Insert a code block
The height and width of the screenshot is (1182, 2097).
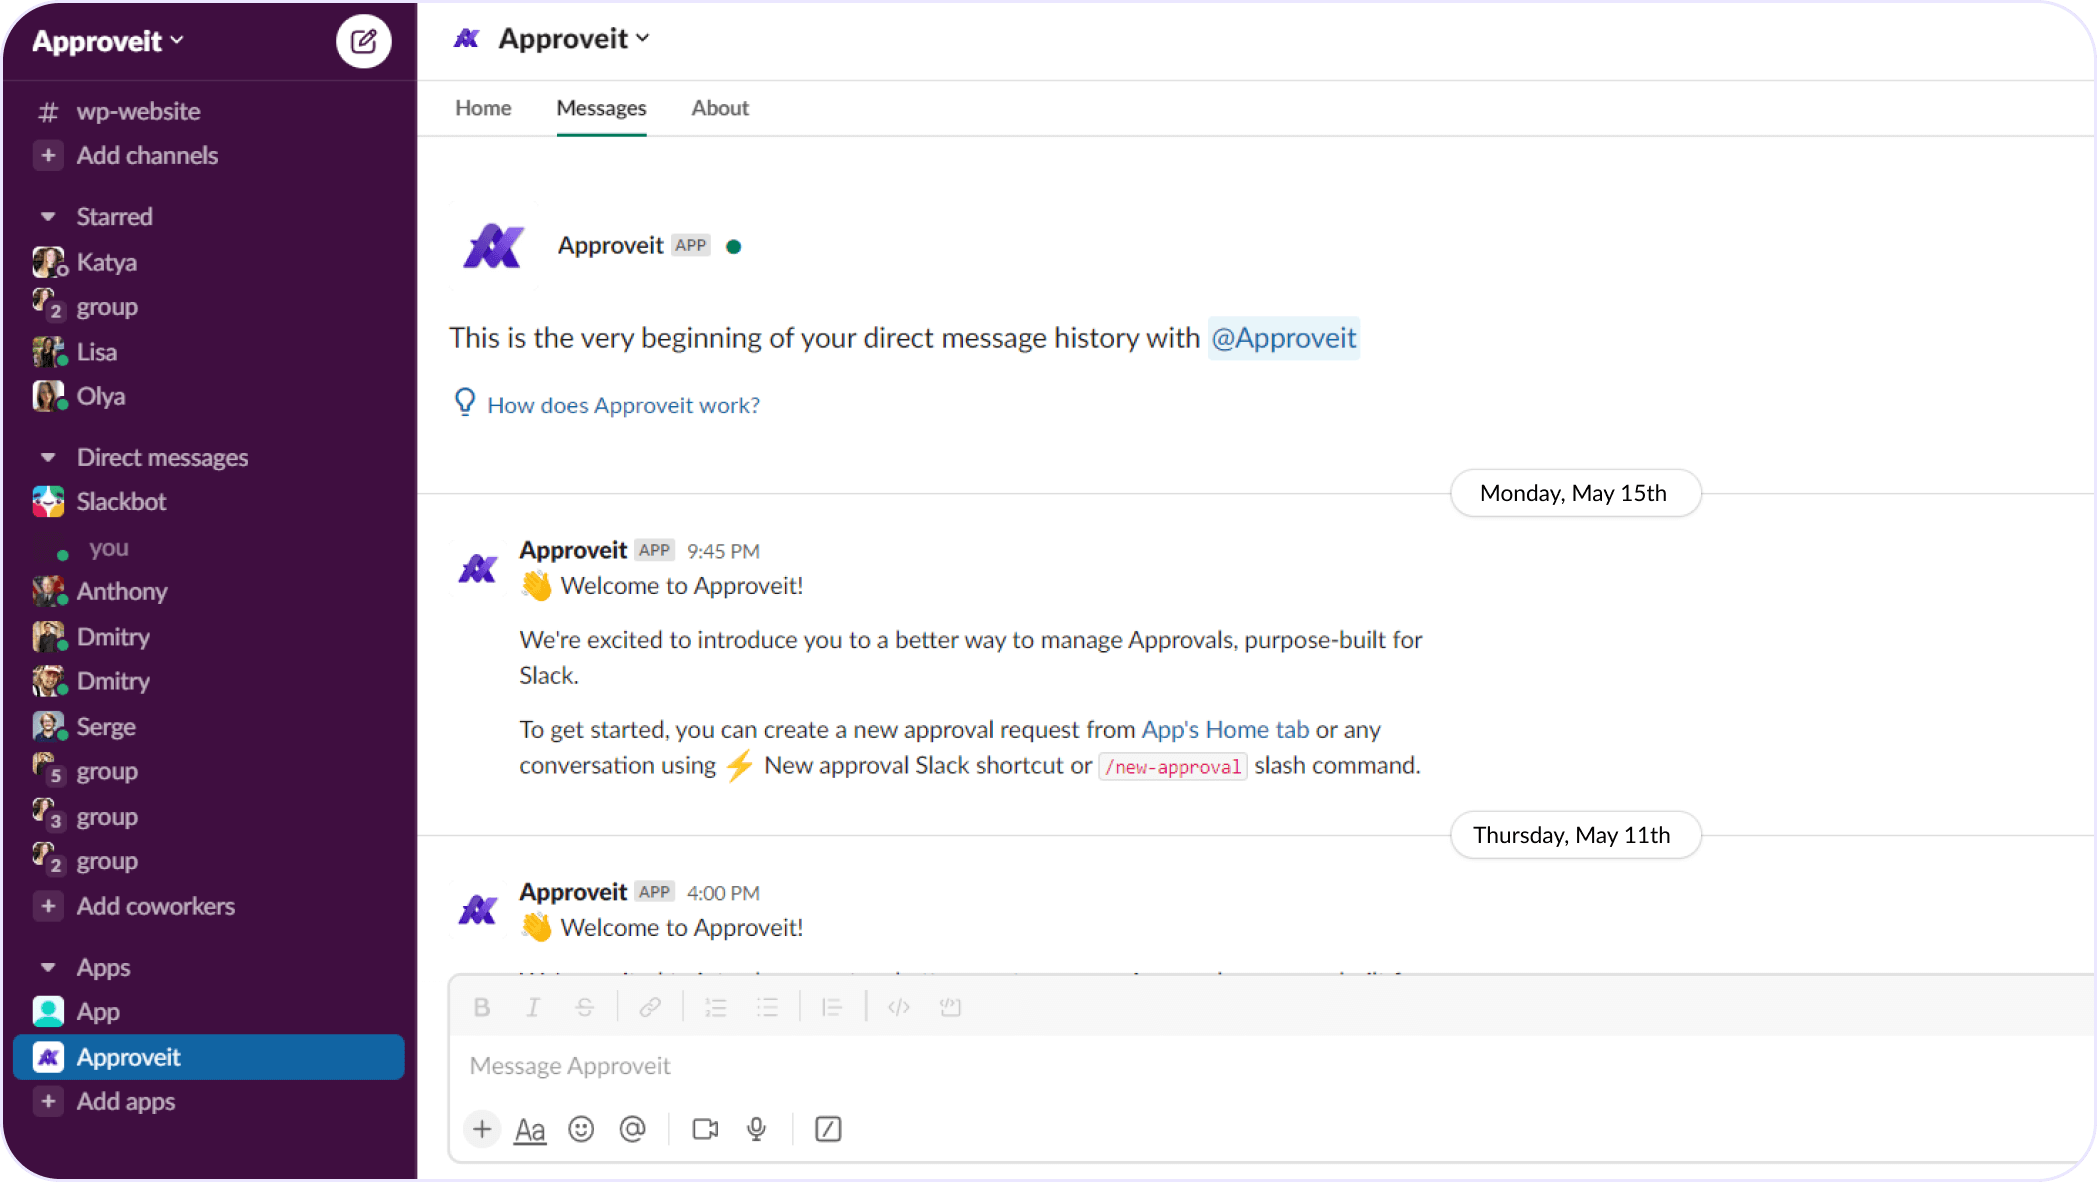(x=950, y=1007)
